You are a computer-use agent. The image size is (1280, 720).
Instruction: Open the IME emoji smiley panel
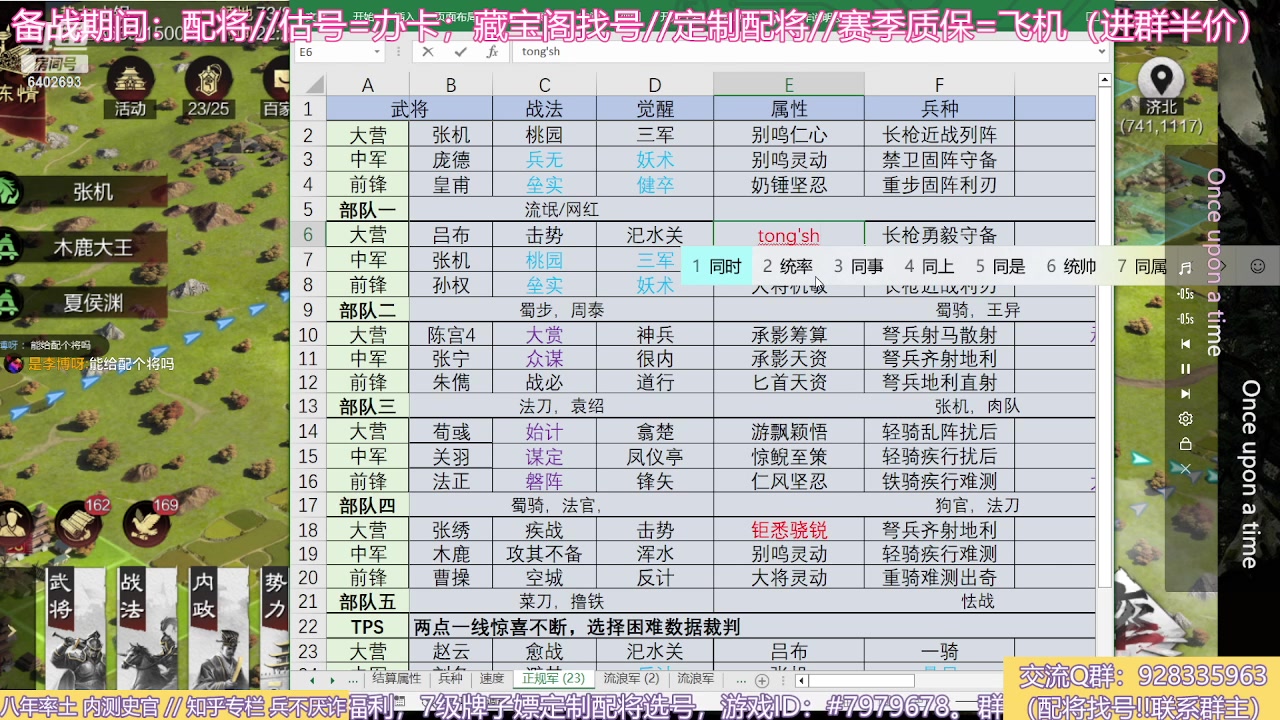1258,267
